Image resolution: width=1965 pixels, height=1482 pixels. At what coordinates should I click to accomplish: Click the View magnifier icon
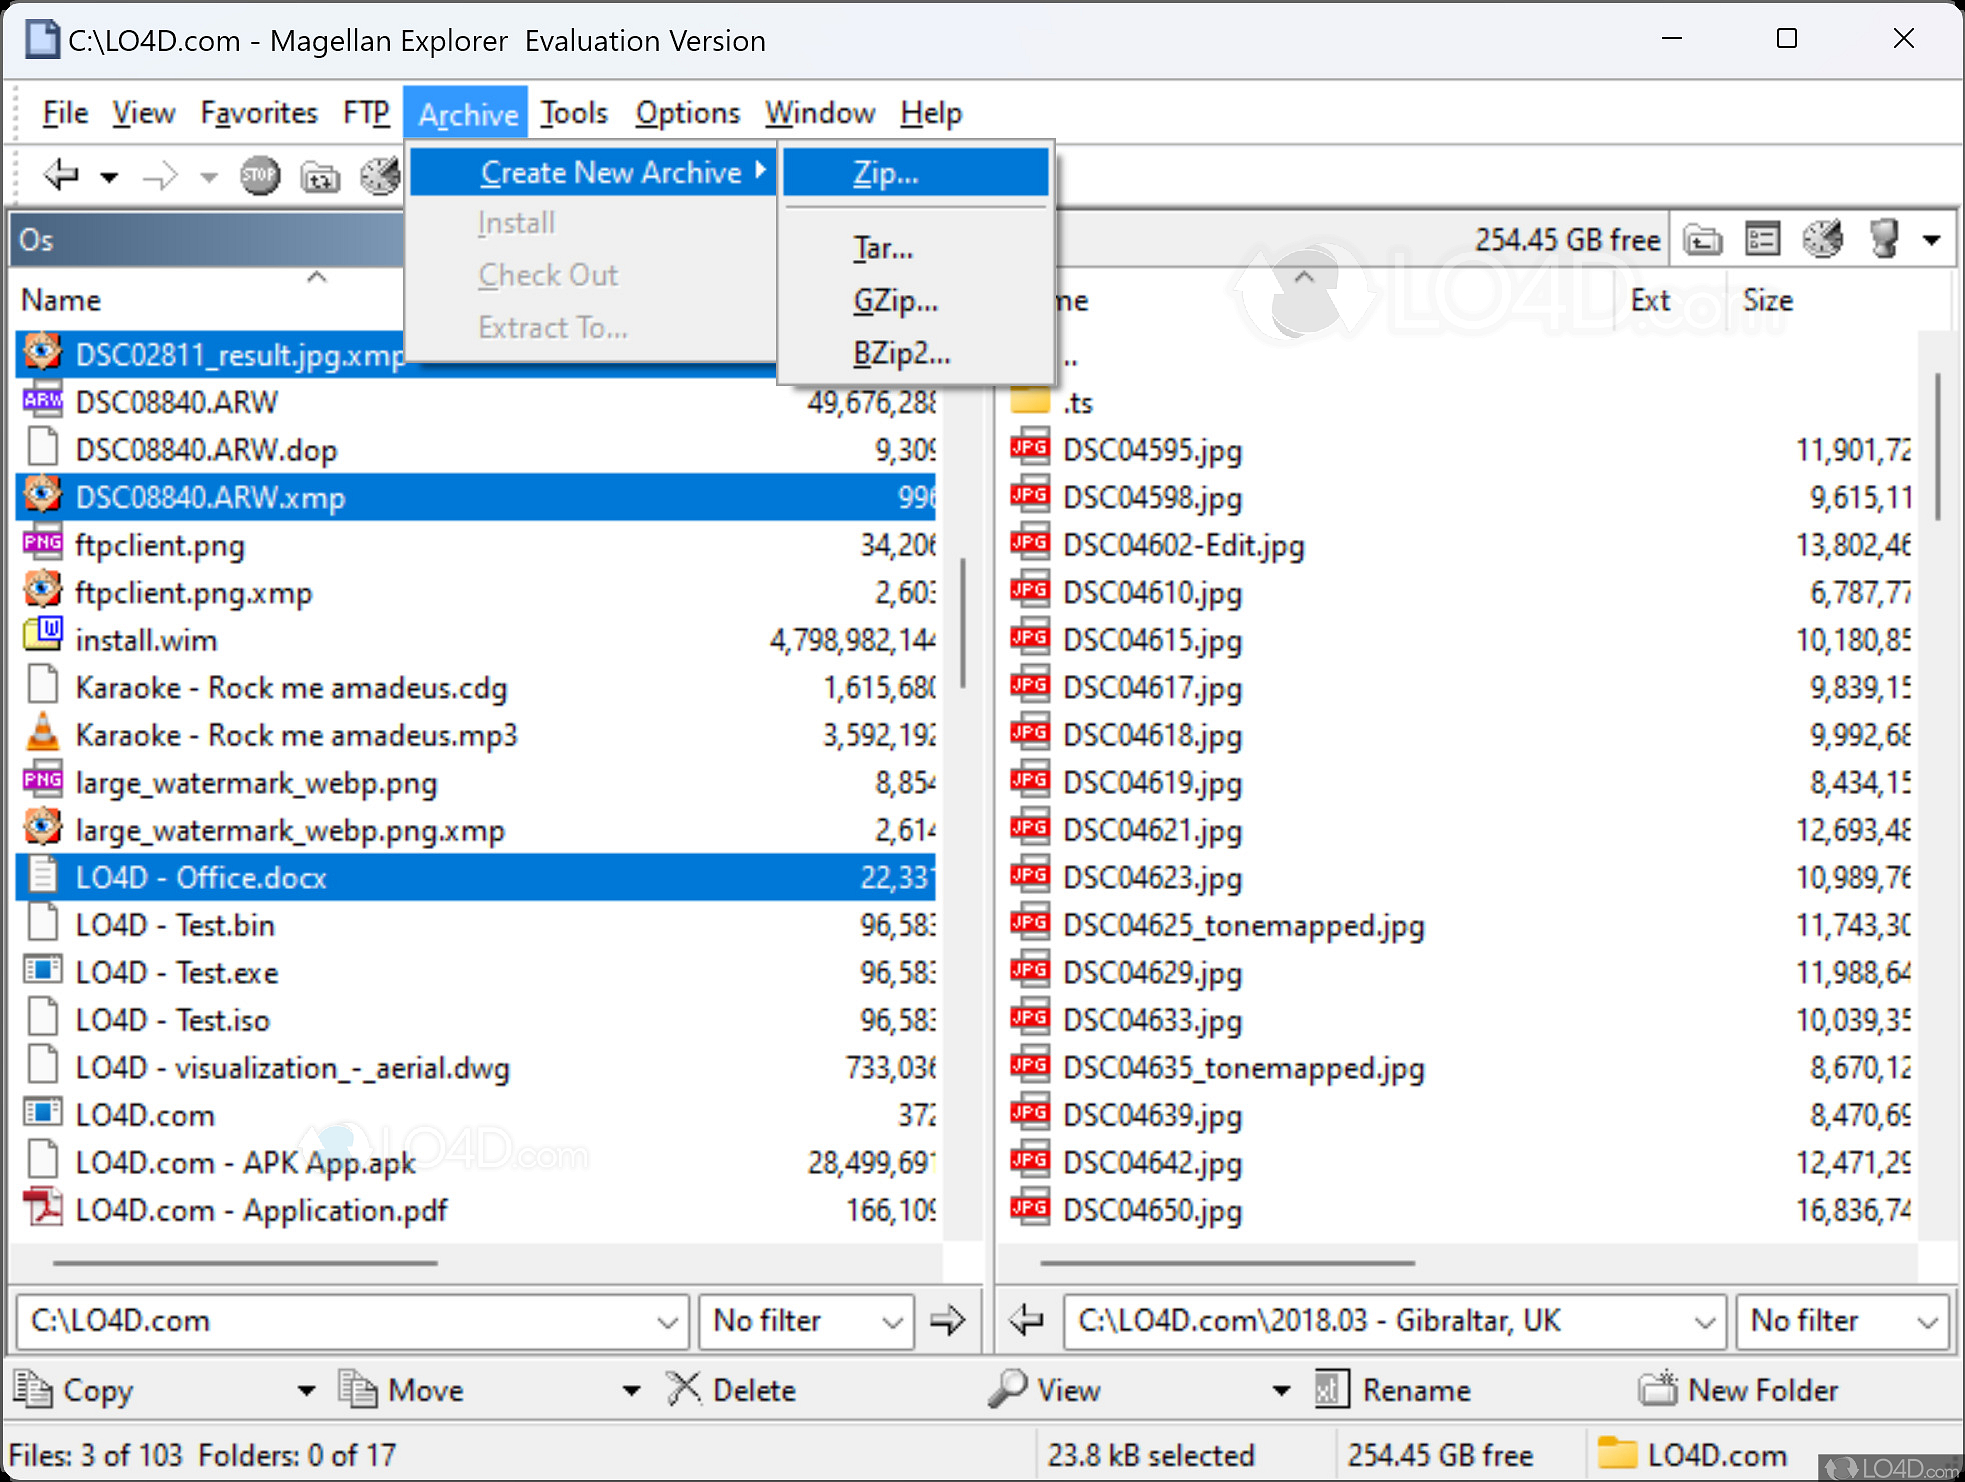click(1005, 1389)
